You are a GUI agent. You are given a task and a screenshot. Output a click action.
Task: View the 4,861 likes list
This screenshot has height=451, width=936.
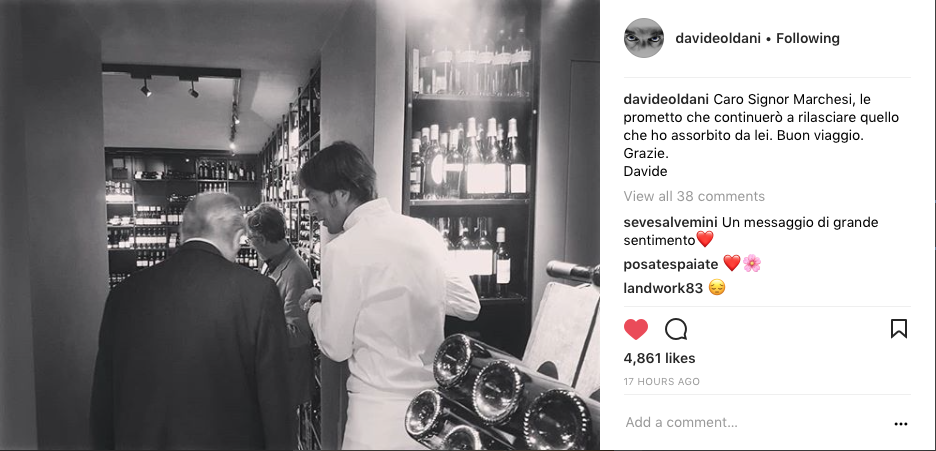[x=659, y=359]
